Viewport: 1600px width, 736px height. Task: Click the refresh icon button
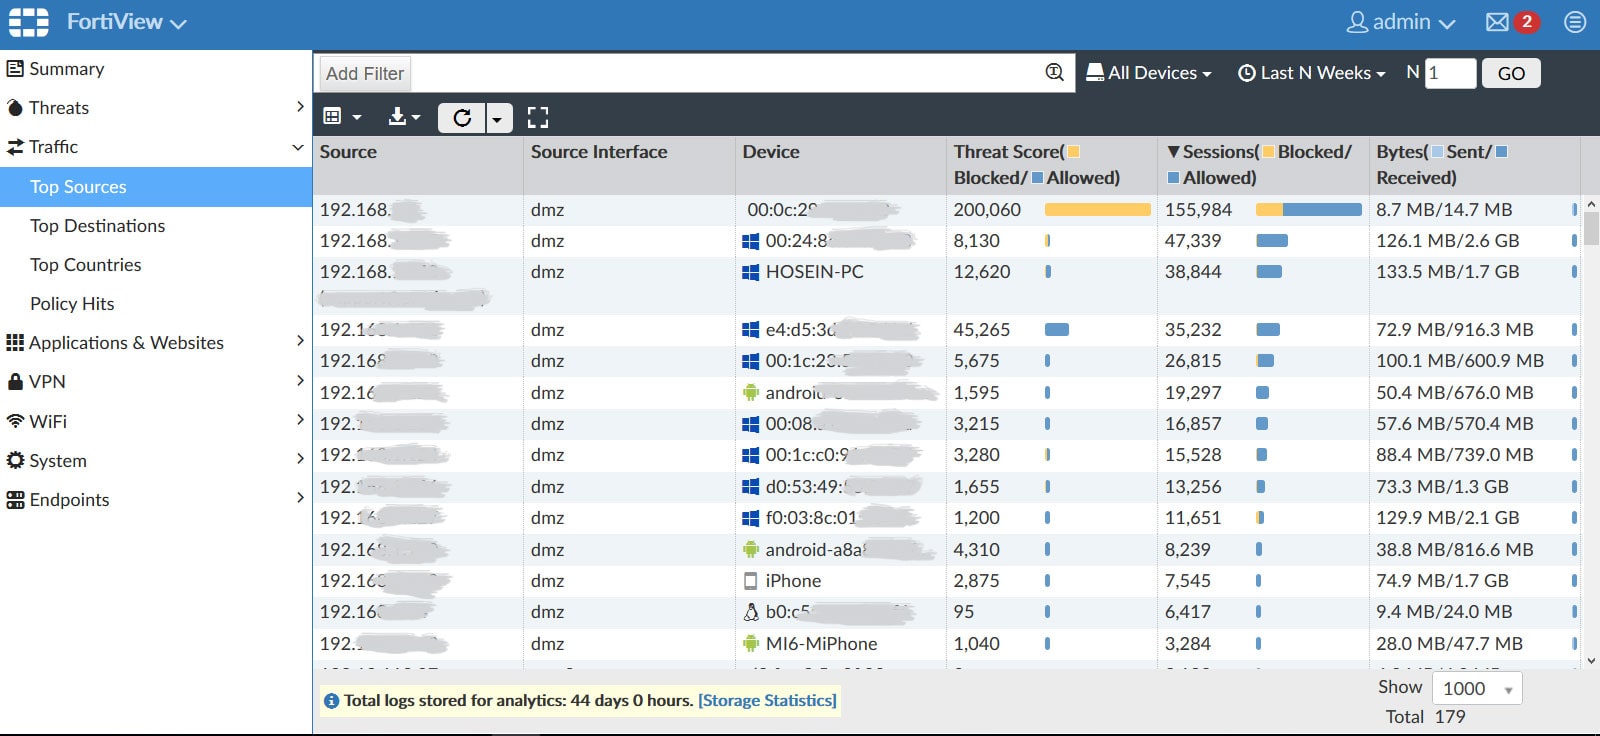pyautogui.click(x=462, y=118)
